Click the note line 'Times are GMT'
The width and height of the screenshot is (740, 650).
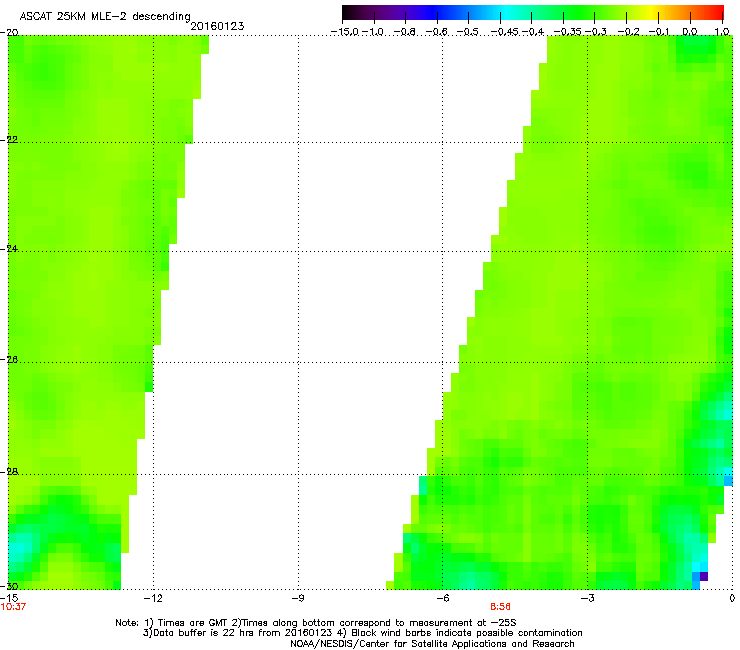(193, 623)
